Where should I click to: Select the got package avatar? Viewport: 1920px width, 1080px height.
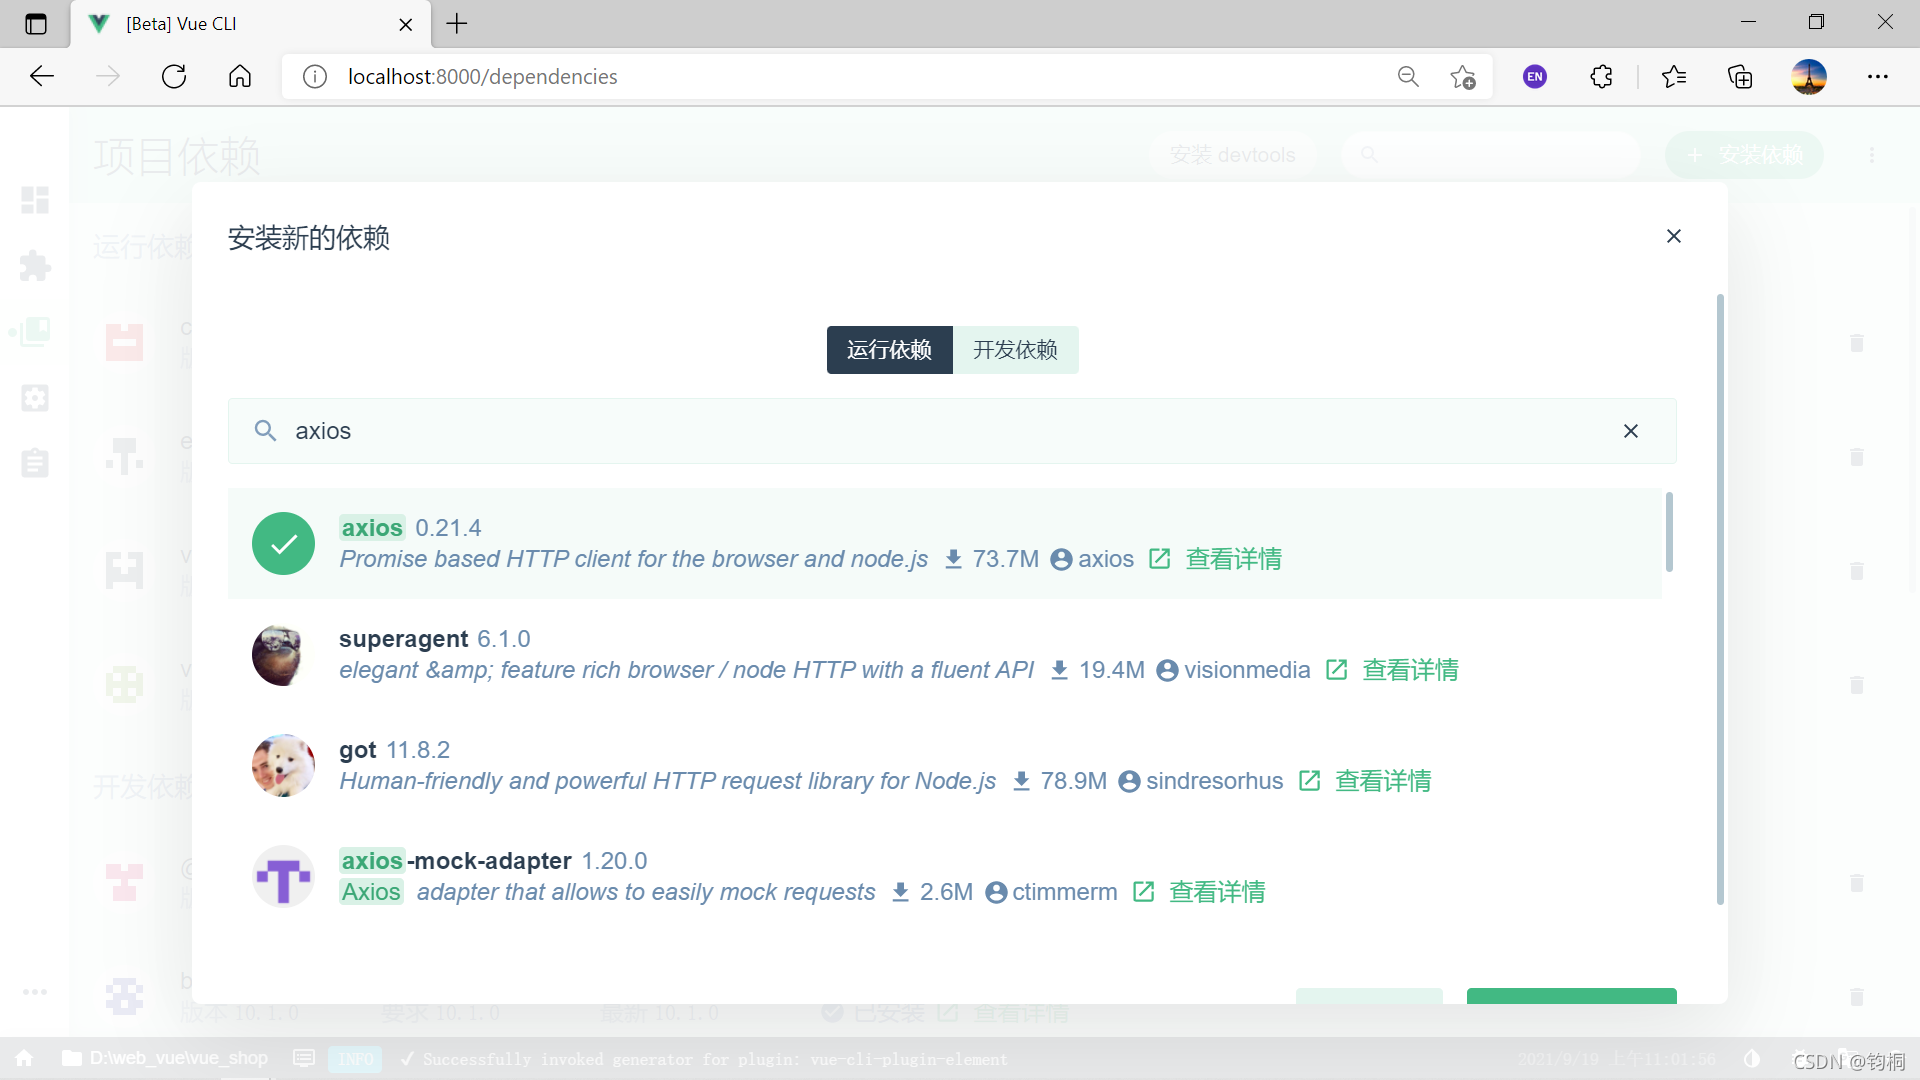(x=283, y=766)
